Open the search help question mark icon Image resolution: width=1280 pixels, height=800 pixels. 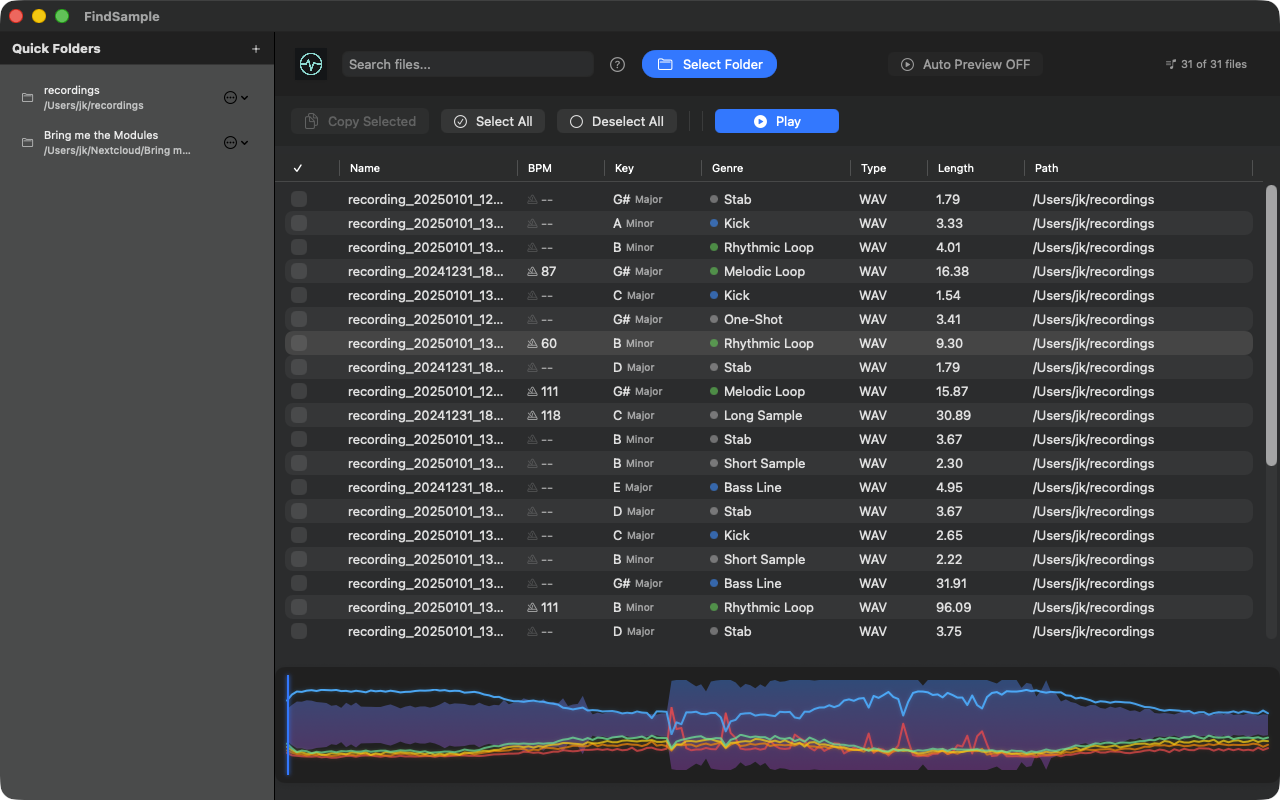point(618,64)
